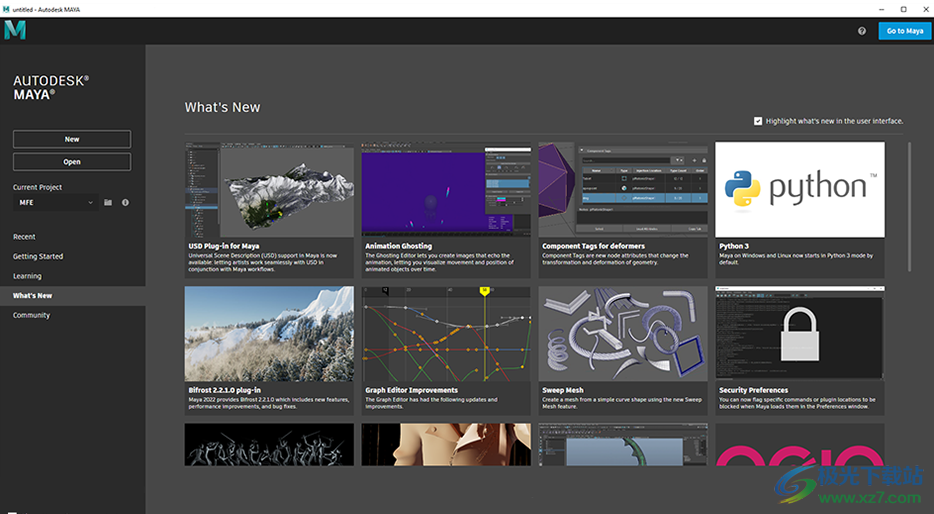
Task: Create a new scene with New button
Action: (x=72, y=139)
